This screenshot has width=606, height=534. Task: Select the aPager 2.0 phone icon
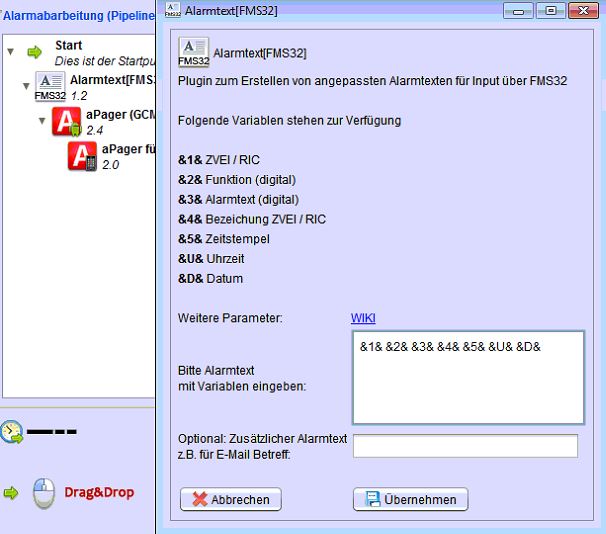[x=83, y=156]
